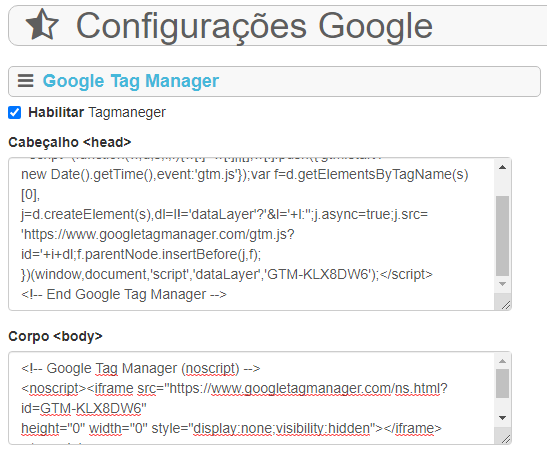
Task: Click the body textarea scrollbar thumb
Action: pyautogui.click(x=502, y=383)
